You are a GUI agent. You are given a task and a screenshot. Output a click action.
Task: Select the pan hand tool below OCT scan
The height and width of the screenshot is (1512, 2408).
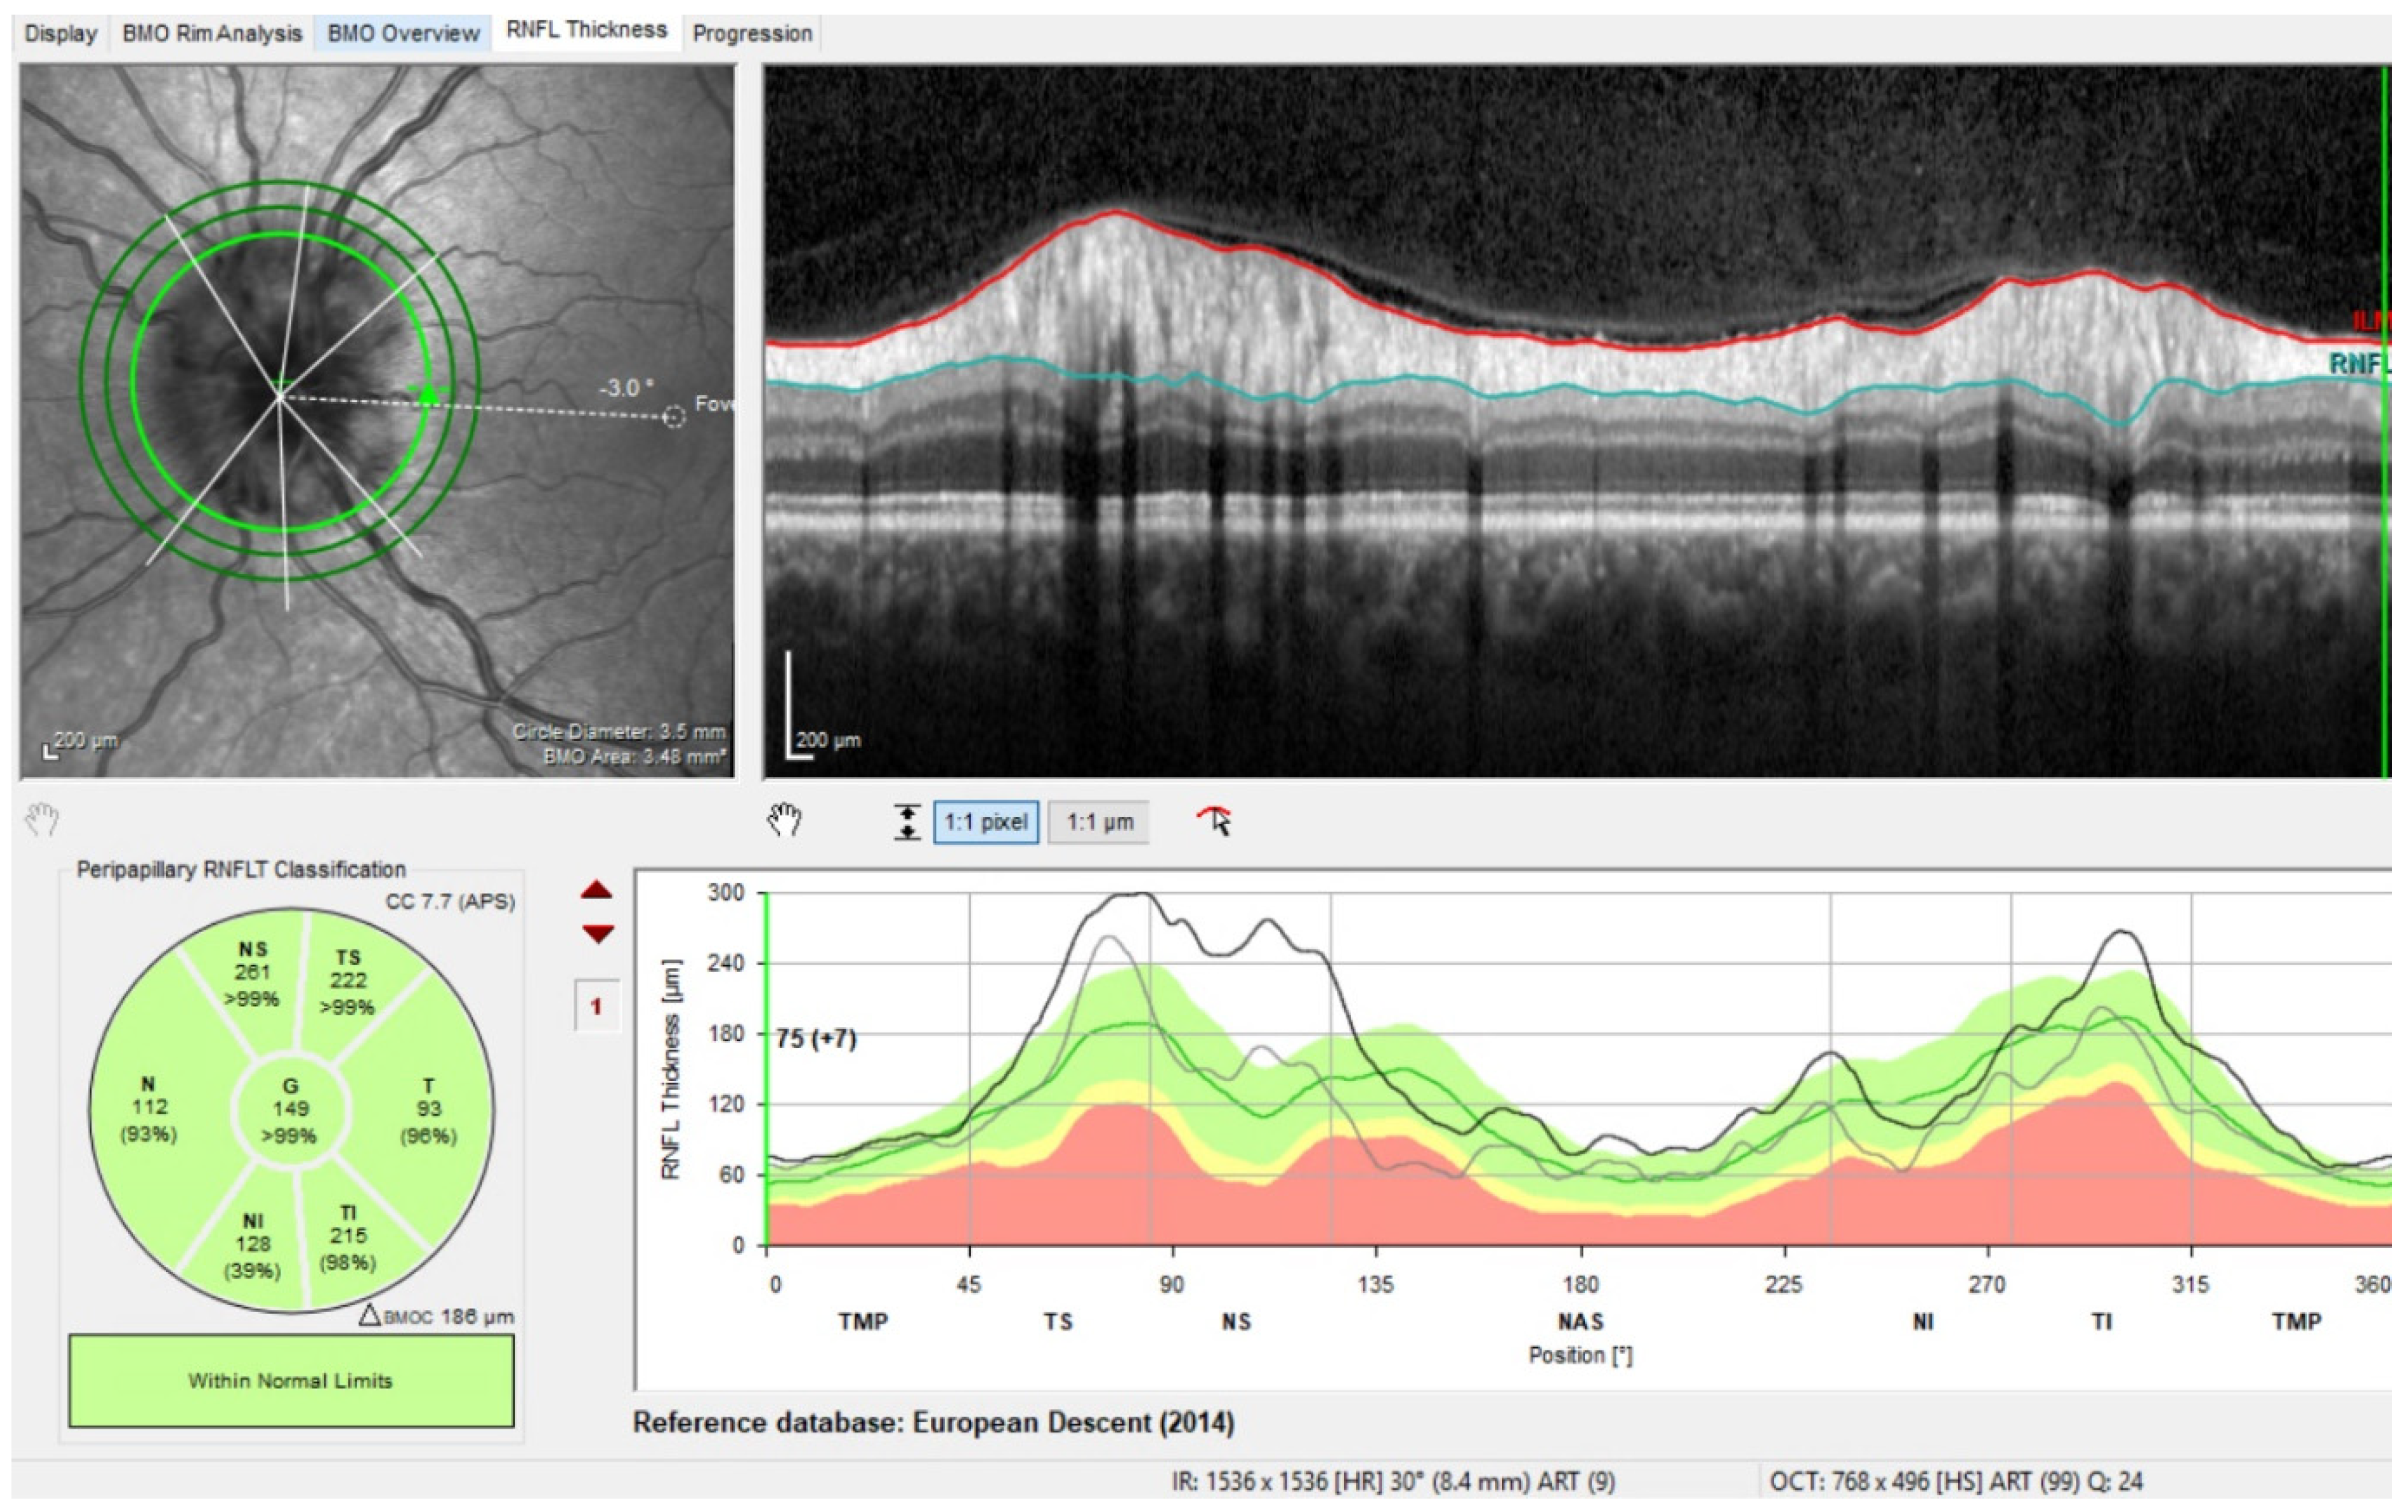[785, 820]
